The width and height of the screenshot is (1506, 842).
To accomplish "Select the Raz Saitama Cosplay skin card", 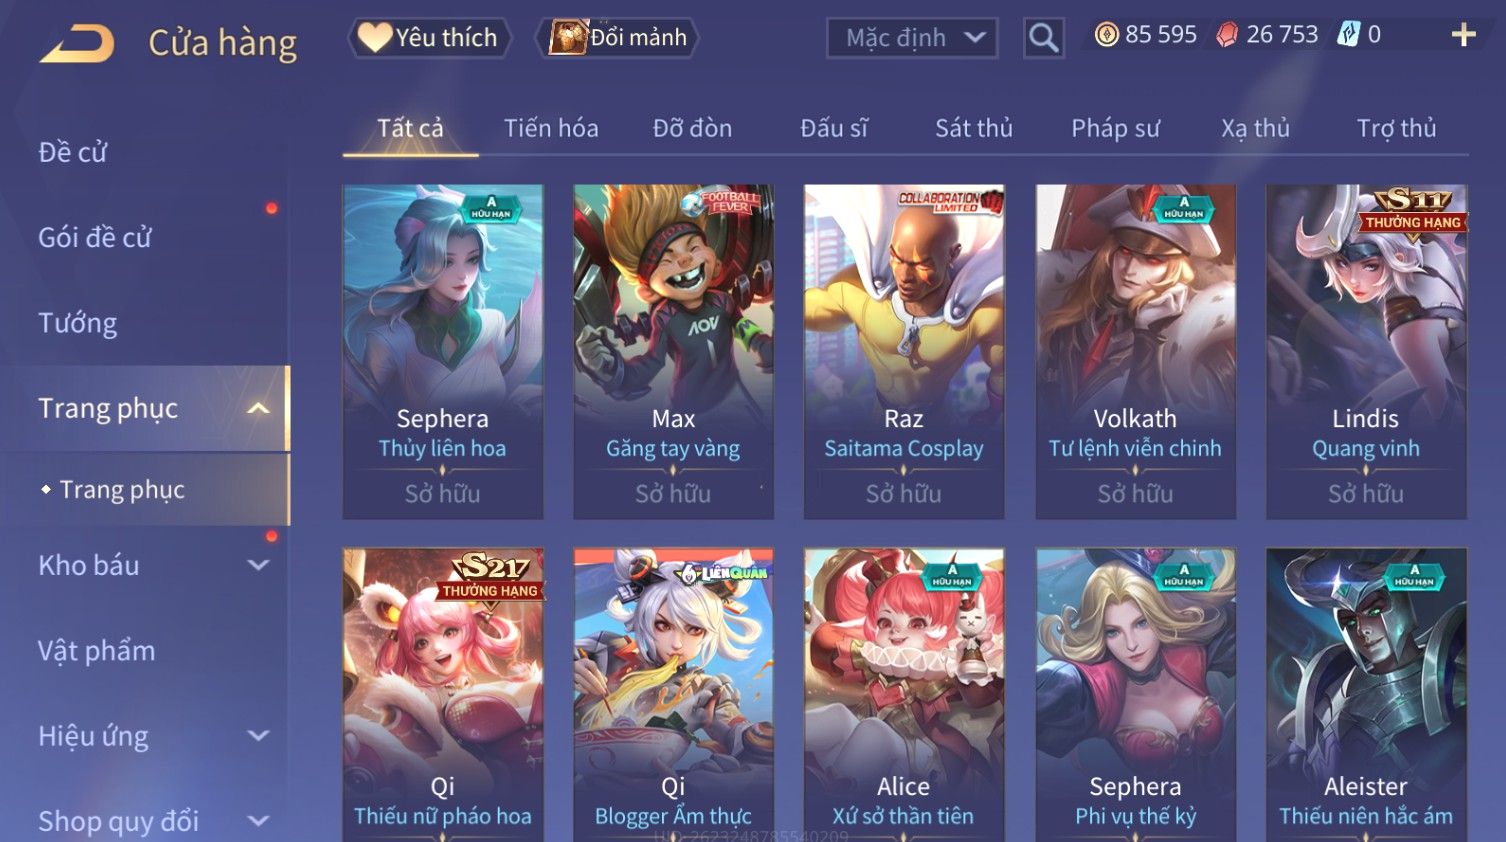I will (x=904, y=351).
